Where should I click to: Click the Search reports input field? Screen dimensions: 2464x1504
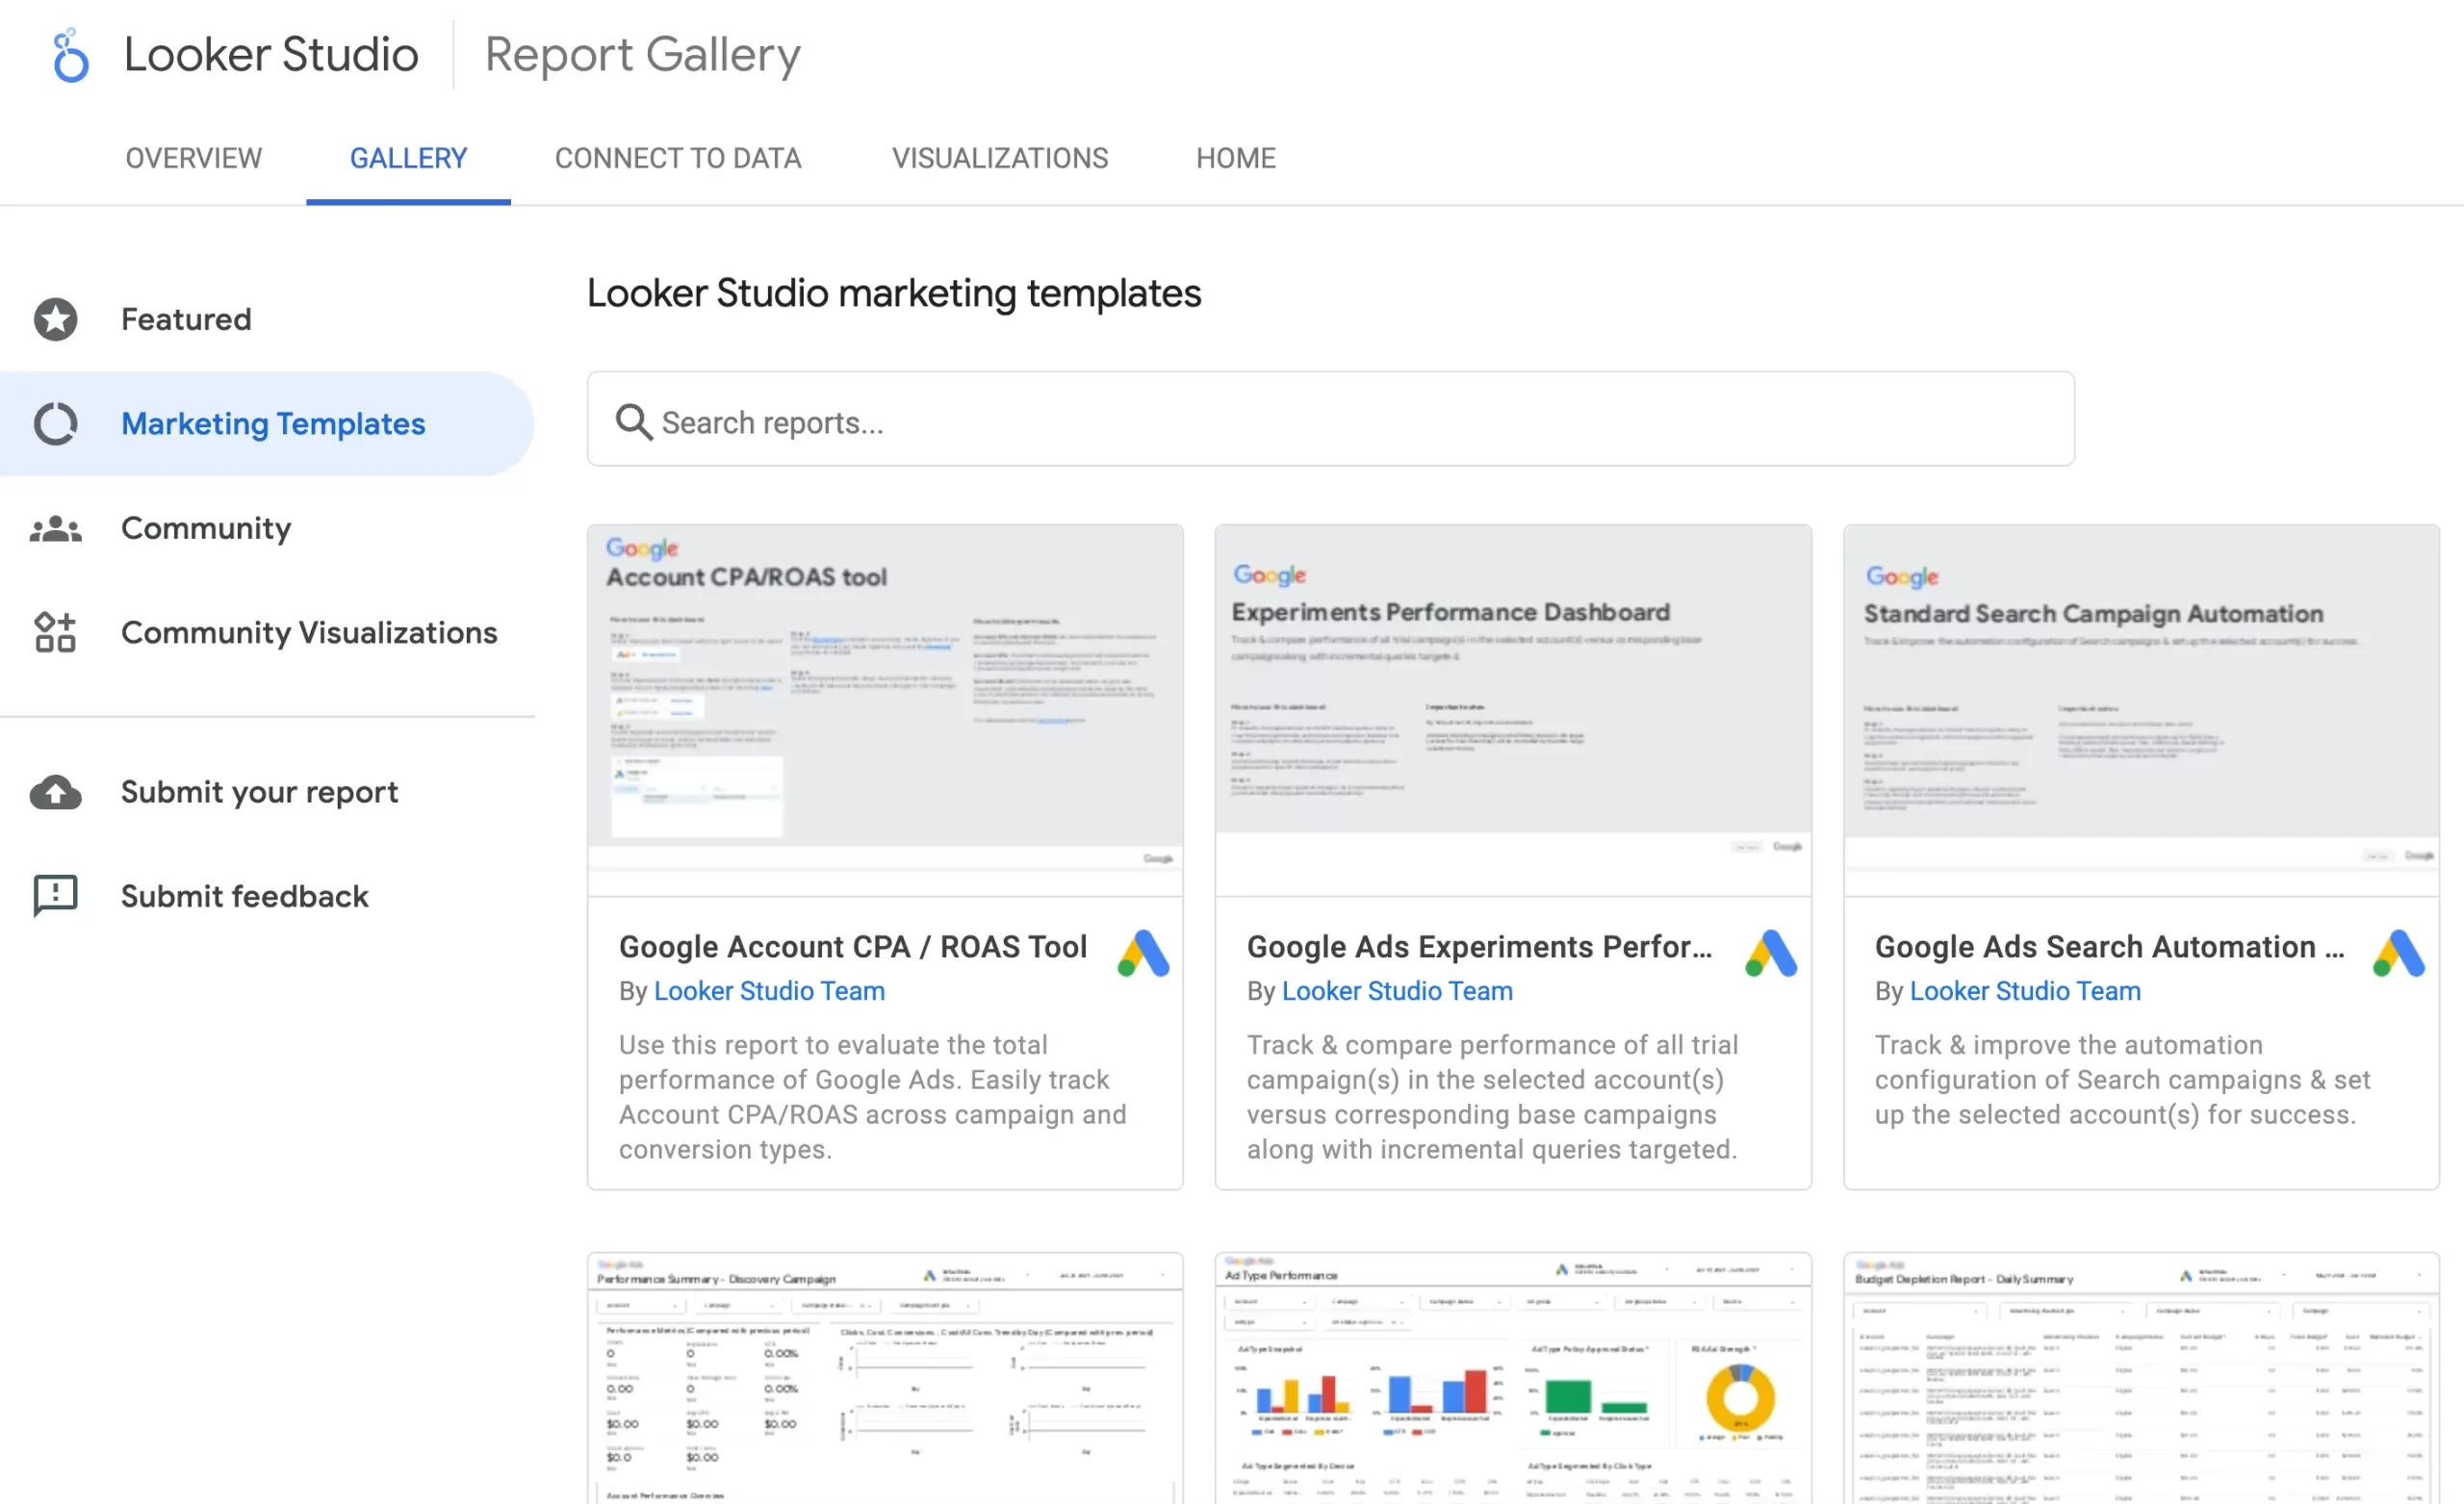coord(1350,422)
